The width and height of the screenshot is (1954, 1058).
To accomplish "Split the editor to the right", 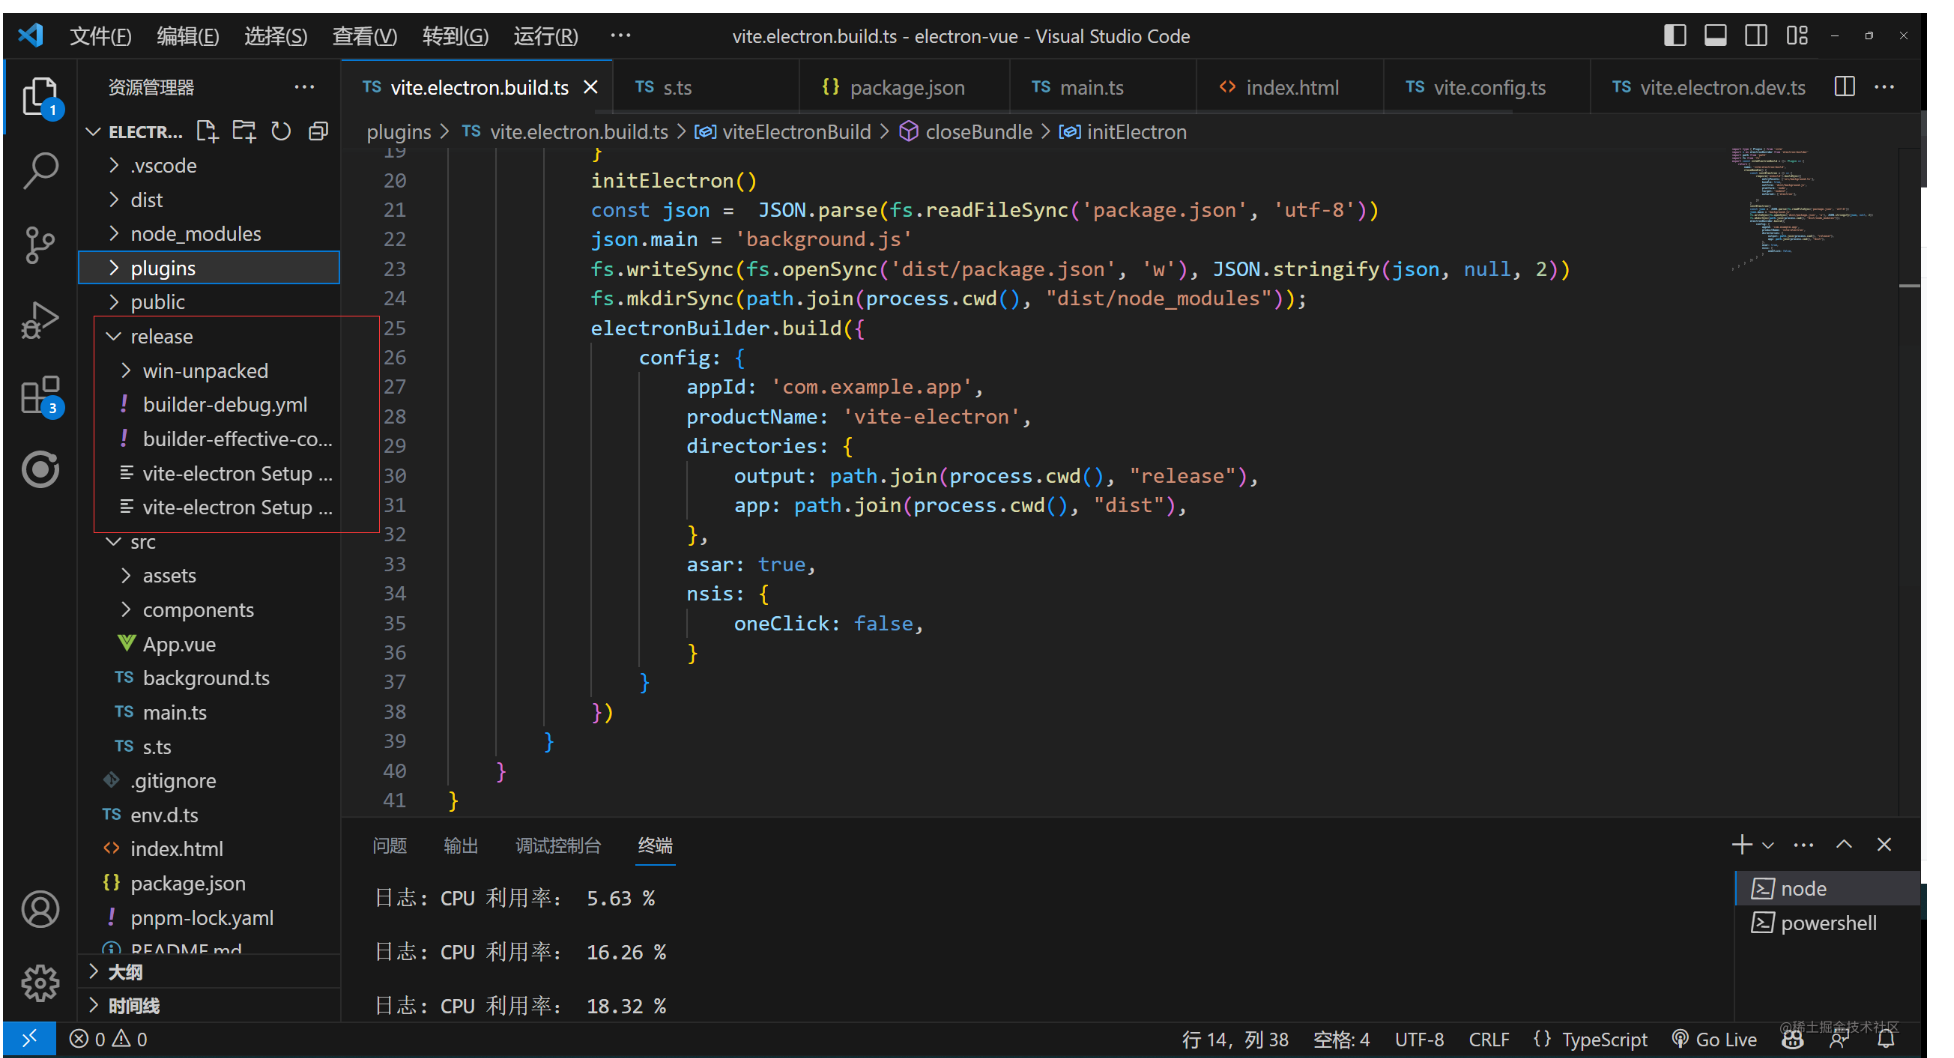I will pyautogui.click(x=1845, y=87).
